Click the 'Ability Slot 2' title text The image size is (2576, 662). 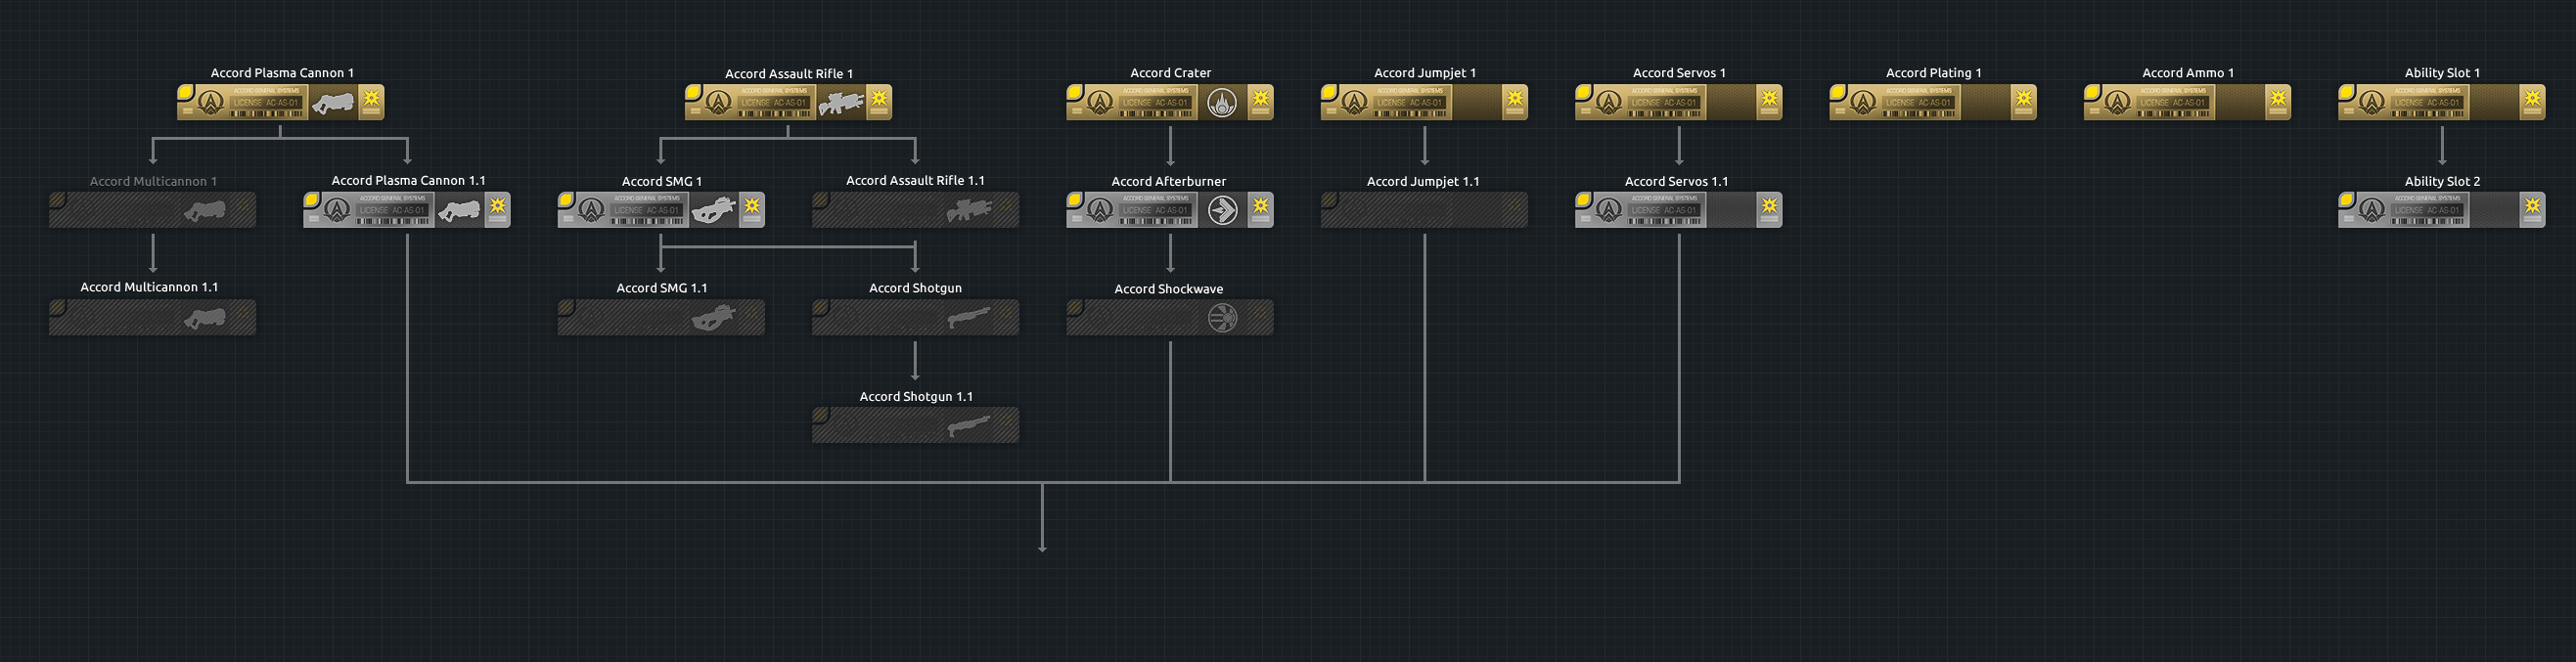coord(2442,181)
